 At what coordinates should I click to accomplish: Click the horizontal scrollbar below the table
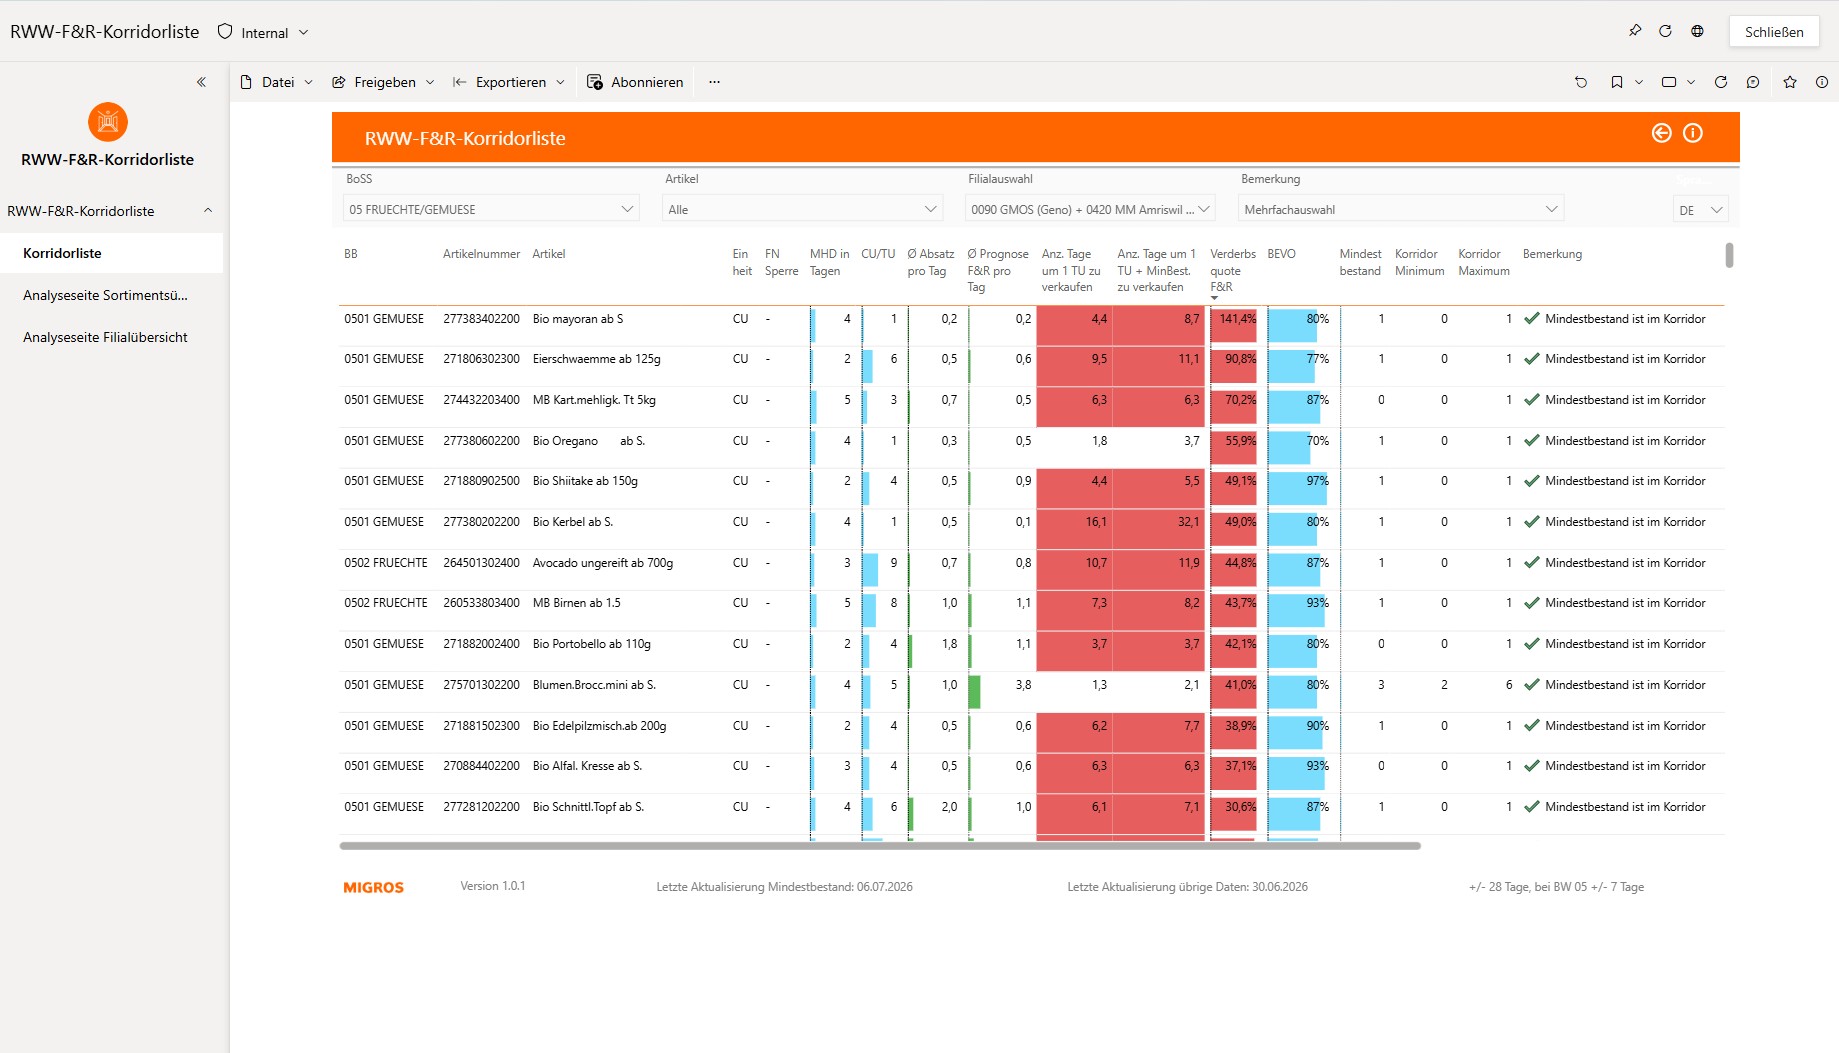880,846
